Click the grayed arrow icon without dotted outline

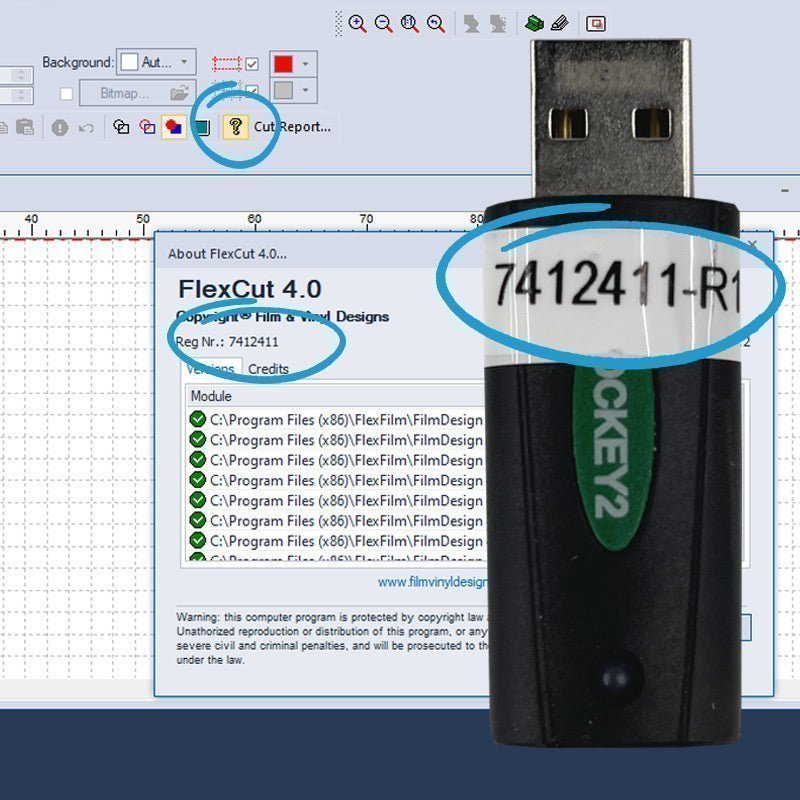[x=471, y=23]
